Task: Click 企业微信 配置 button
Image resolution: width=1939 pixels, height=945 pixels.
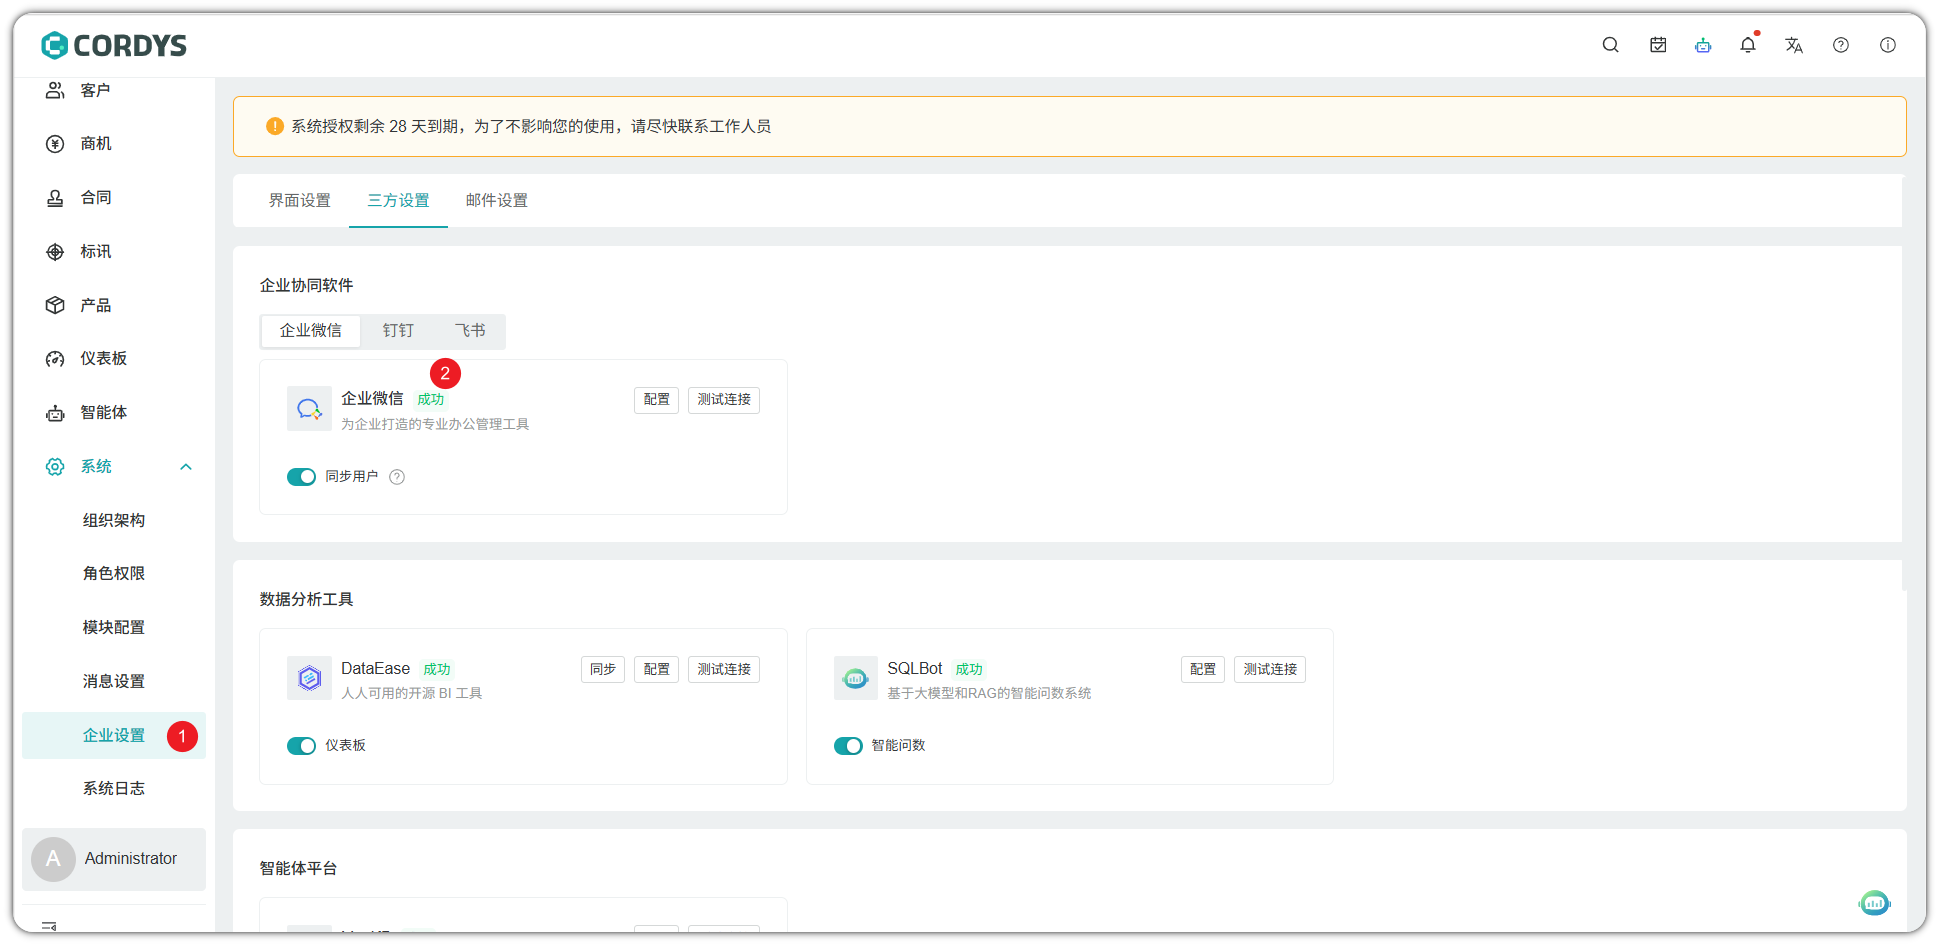Action: click(656, 400)
